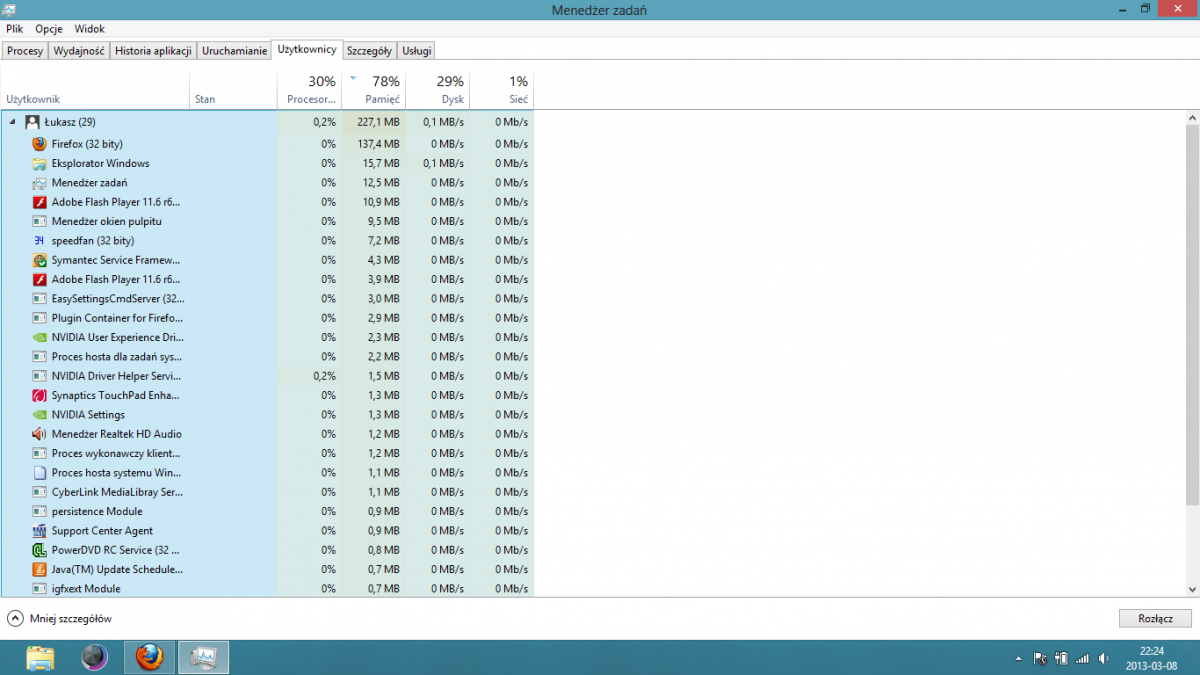1200x675 pixels.
Task: Click the Eksplorator Windows folder icon
Action: [39, 163]
